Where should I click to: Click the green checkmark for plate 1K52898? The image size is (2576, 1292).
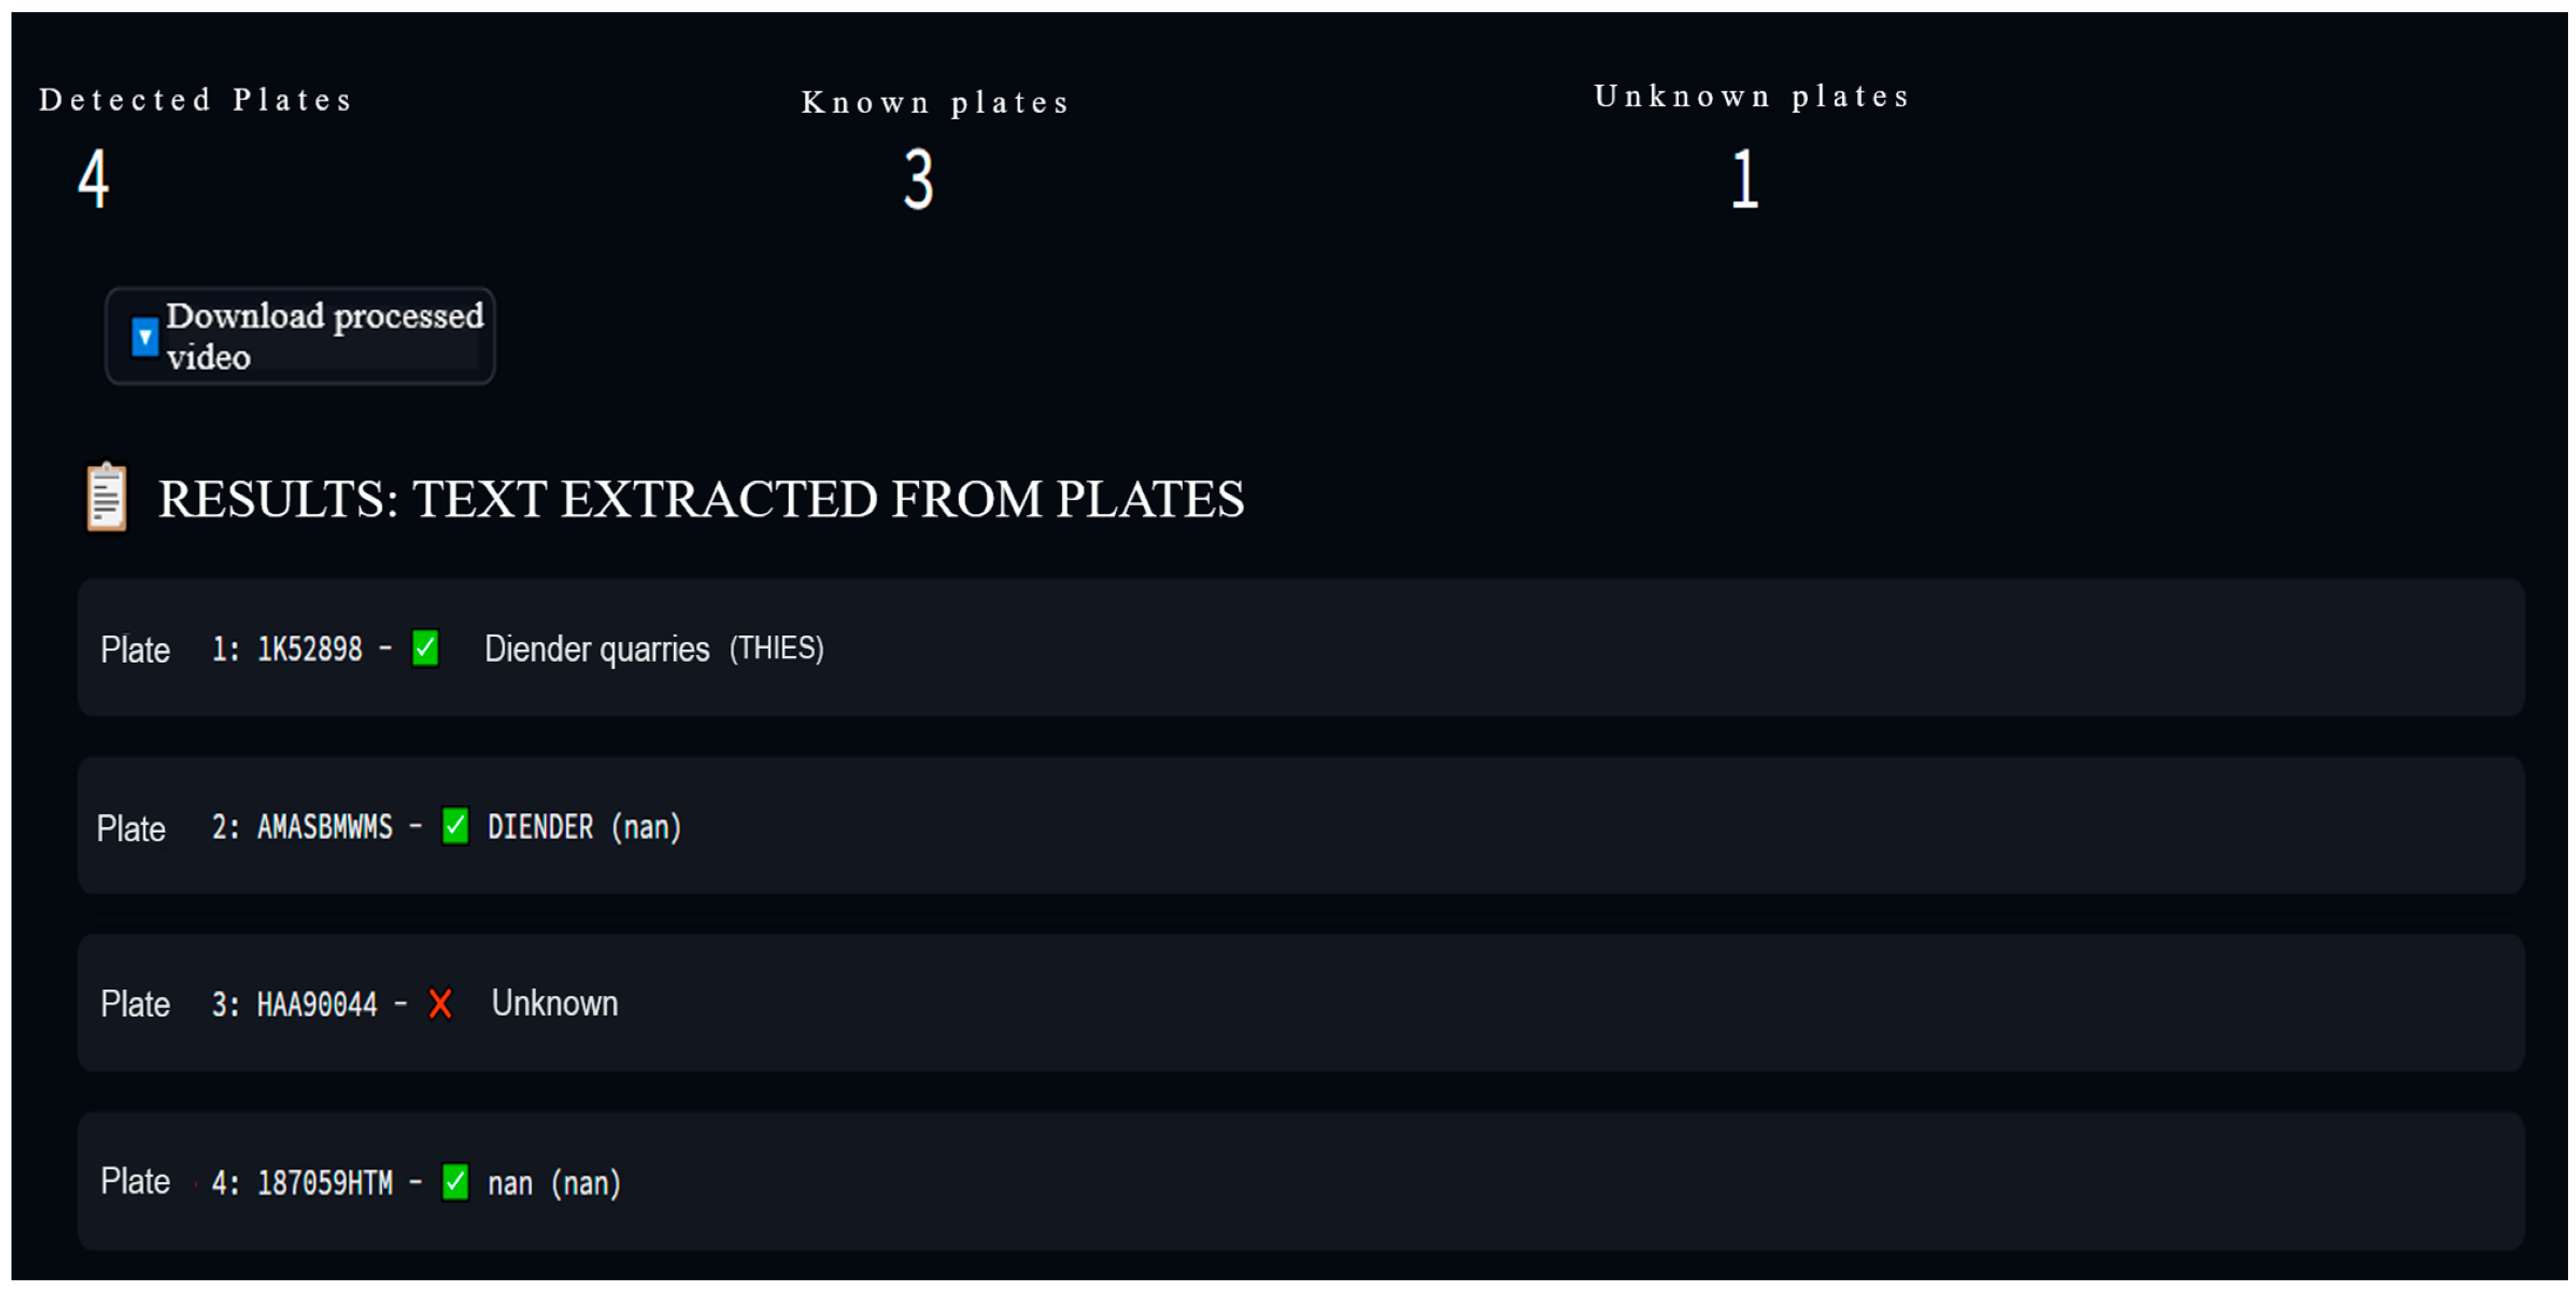point(425,648)
